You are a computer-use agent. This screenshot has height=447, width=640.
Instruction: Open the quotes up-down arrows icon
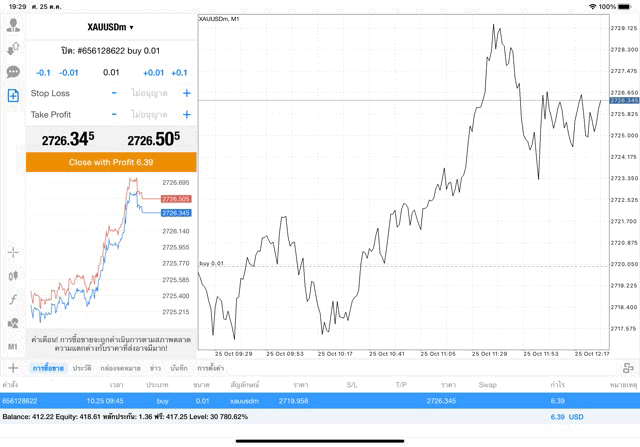13,49
